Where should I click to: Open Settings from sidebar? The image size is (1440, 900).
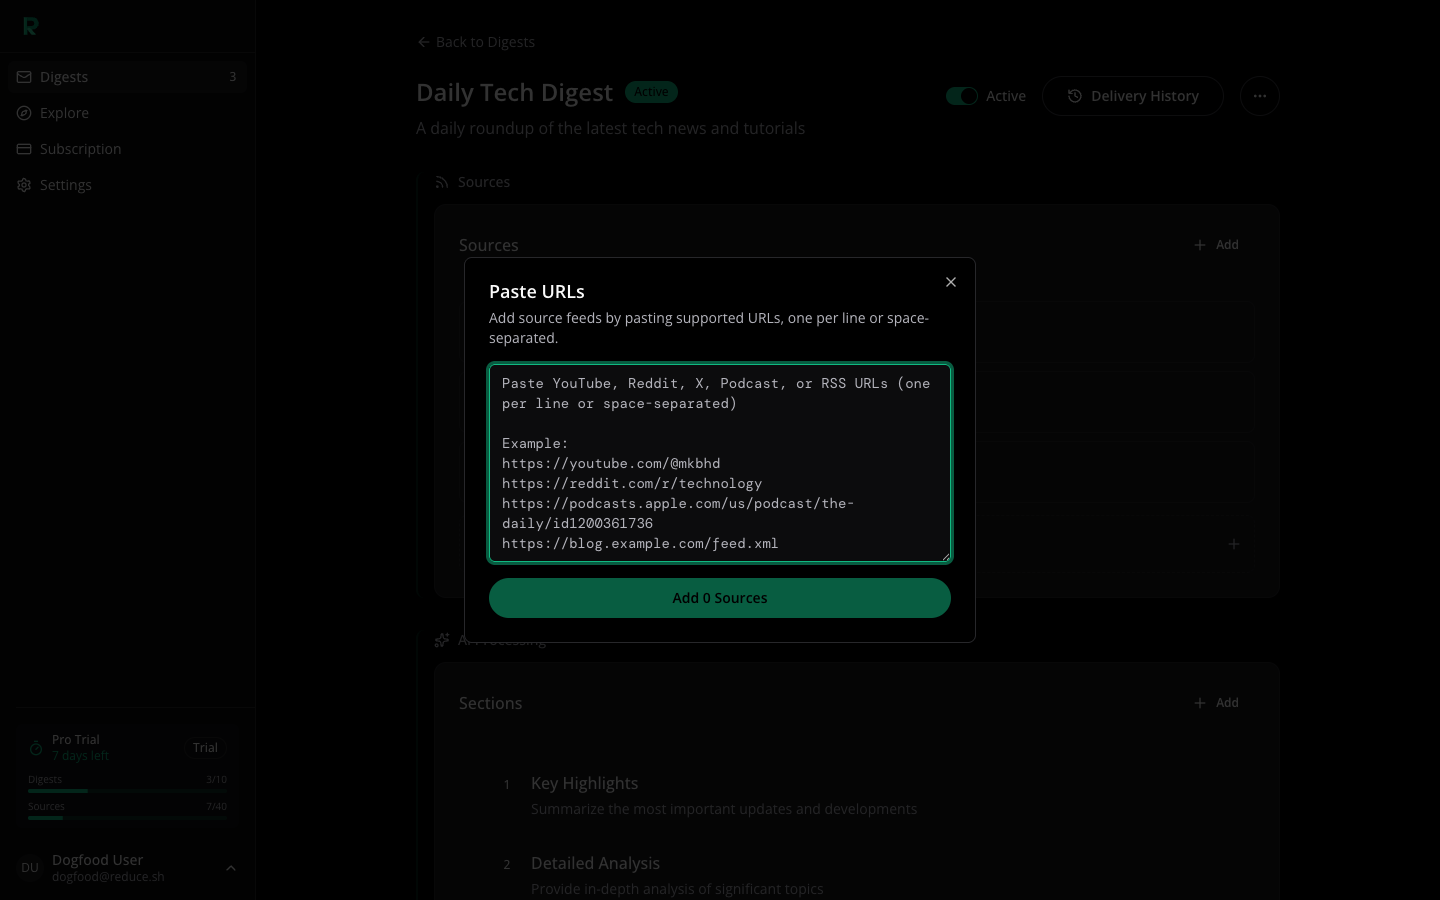pyautogui.click(x=66, y=185)
